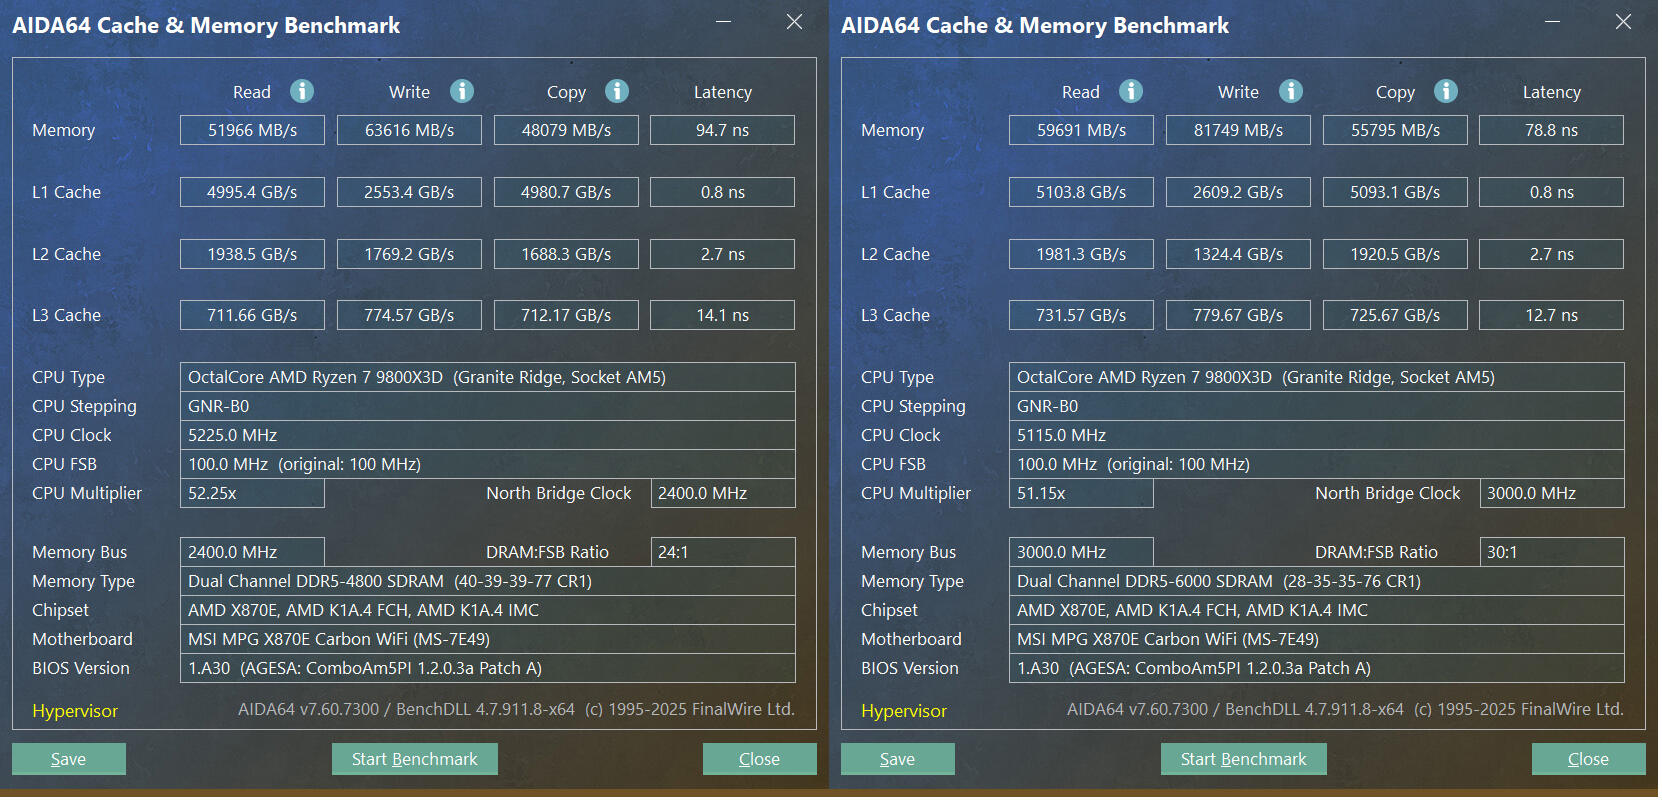Click L1 Cache Copy value 4980.7 GB/s
The height and width of the screenshot is (801, 1662).
coord(566,192)
